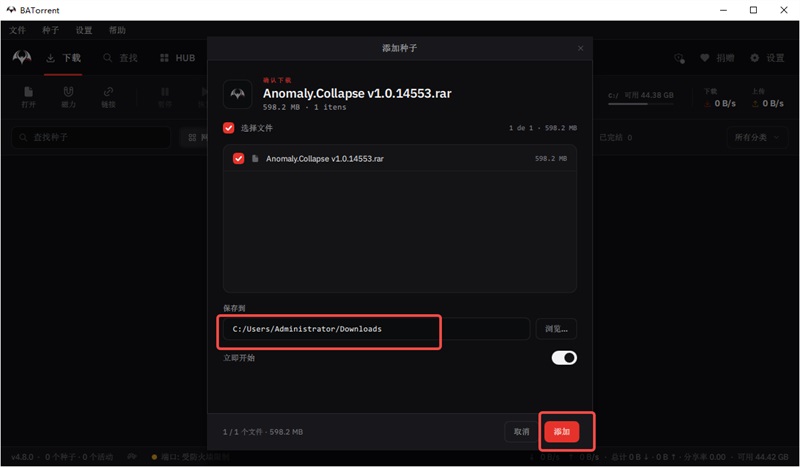Click the 端口: 受防火墙限制 status entry
This screenshot has height=467, width=800.
pos(190,456)
